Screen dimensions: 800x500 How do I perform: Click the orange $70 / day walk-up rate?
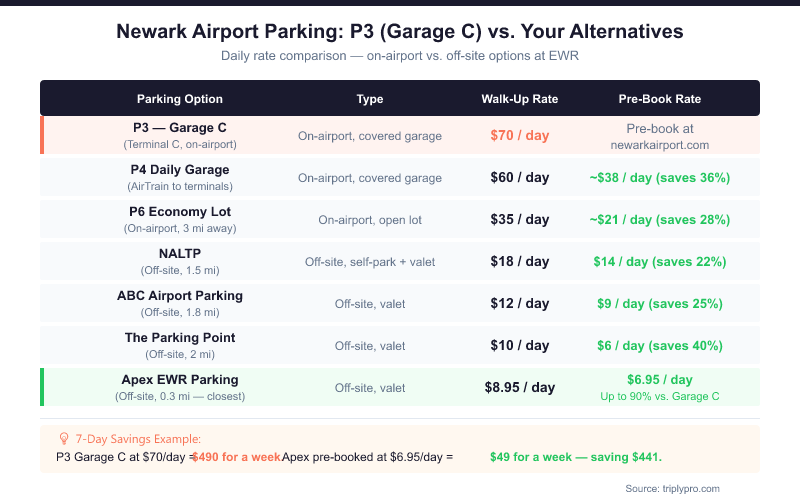[519, 135]
